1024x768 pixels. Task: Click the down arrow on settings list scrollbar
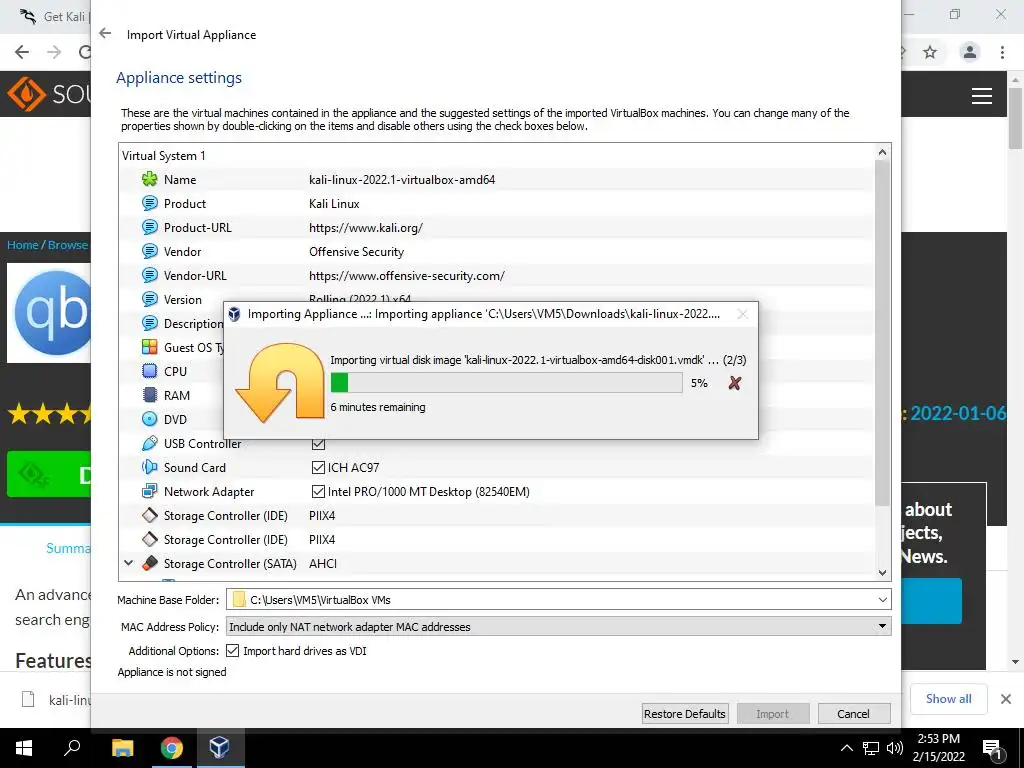pos(882,573)
